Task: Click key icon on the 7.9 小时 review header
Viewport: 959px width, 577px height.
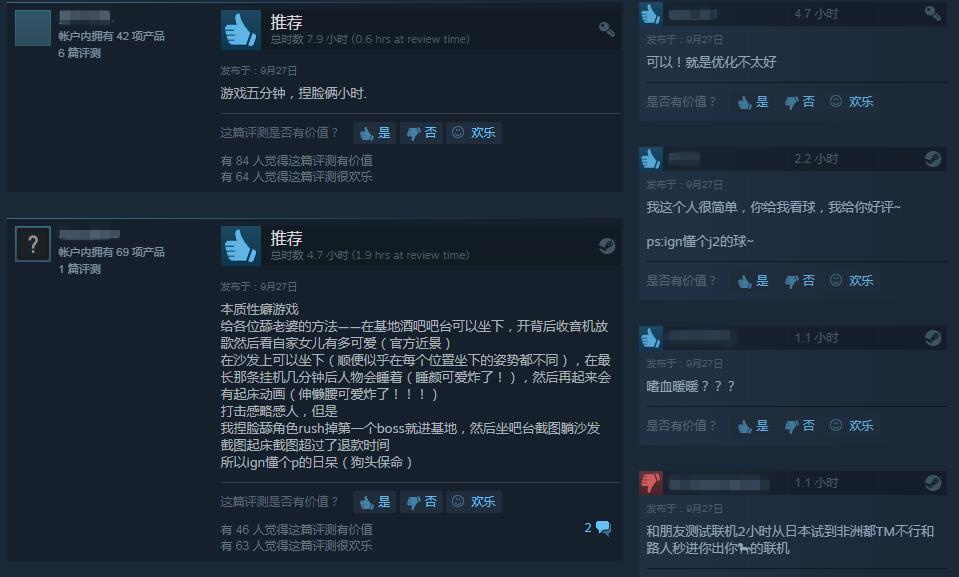Action: pos(606,29)
